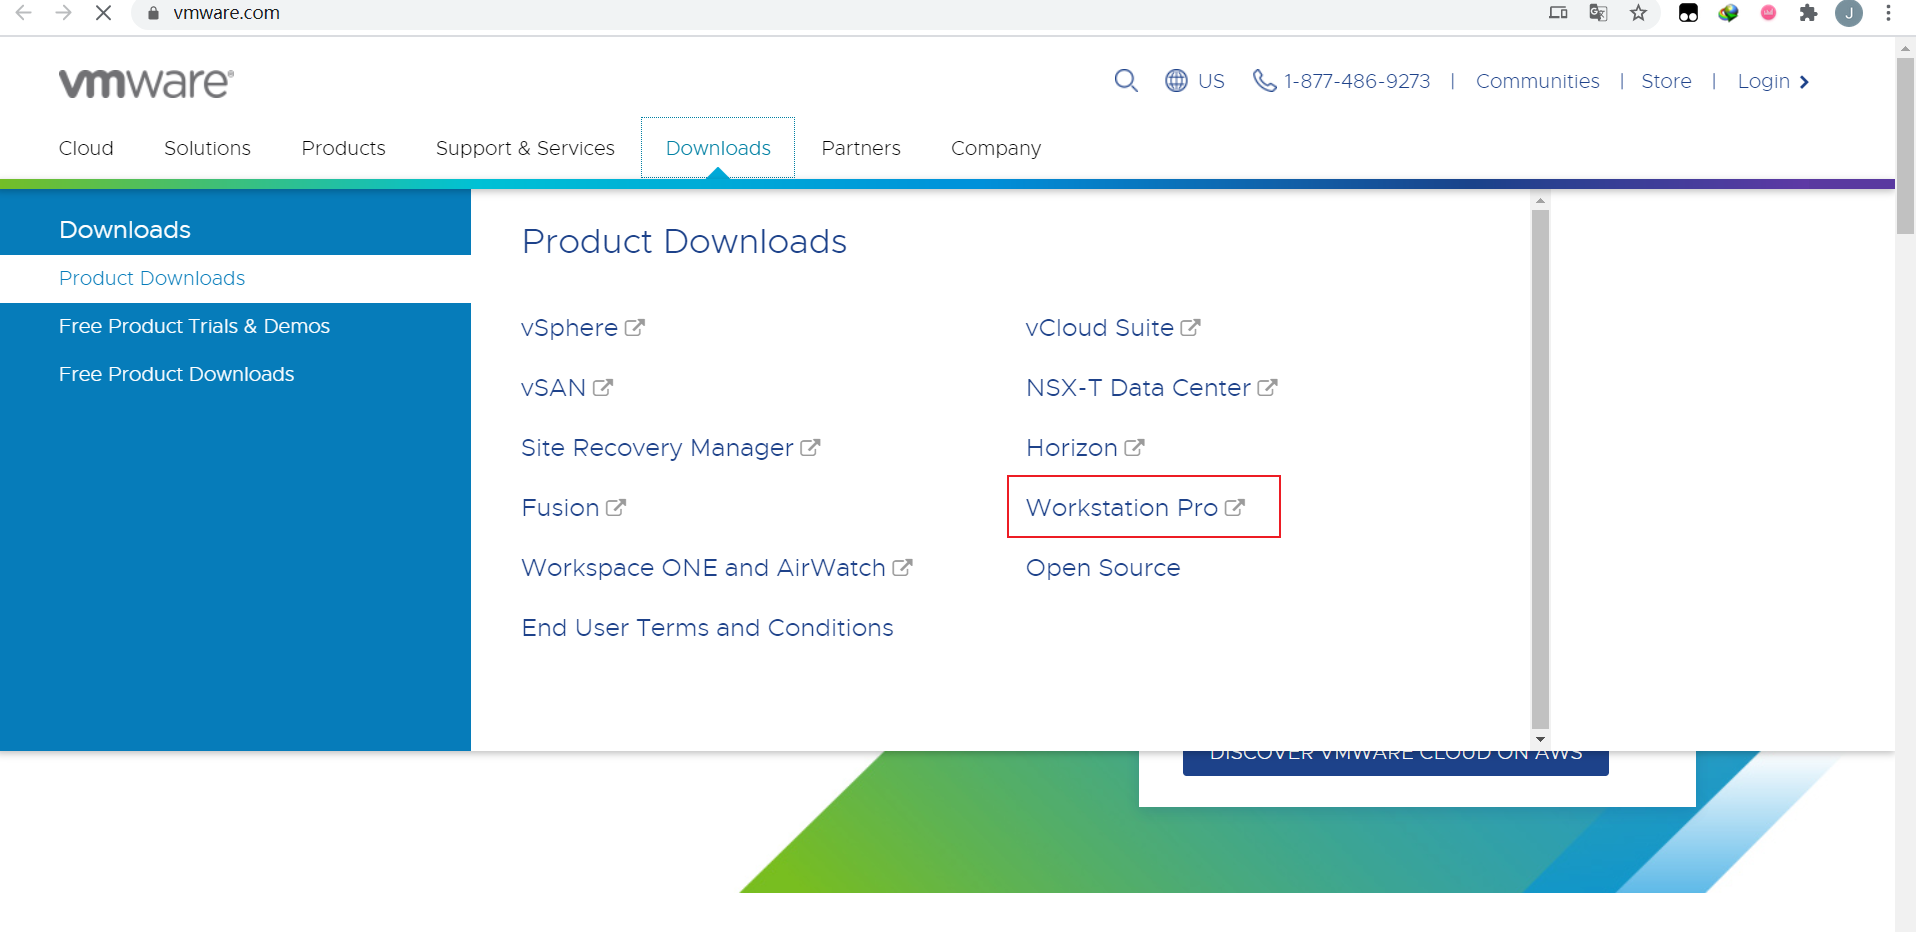Open the Products navigation menu

tap(343, 148)
